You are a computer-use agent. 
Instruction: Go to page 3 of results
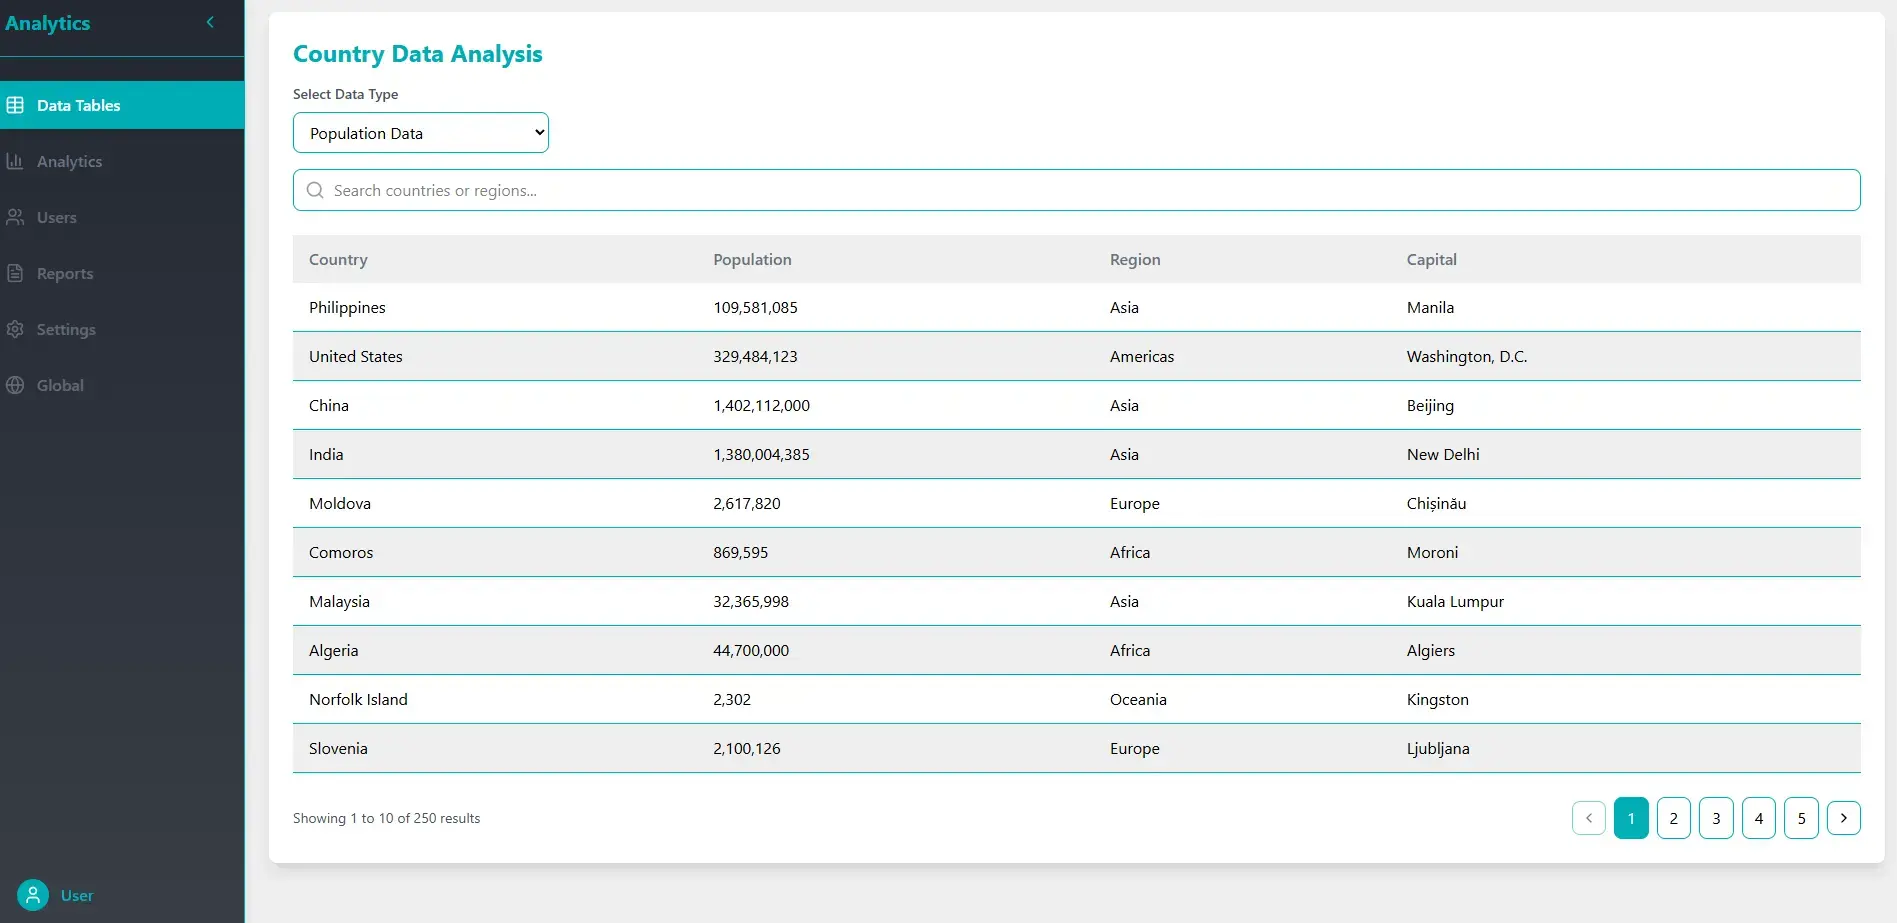click(1716, 817)
